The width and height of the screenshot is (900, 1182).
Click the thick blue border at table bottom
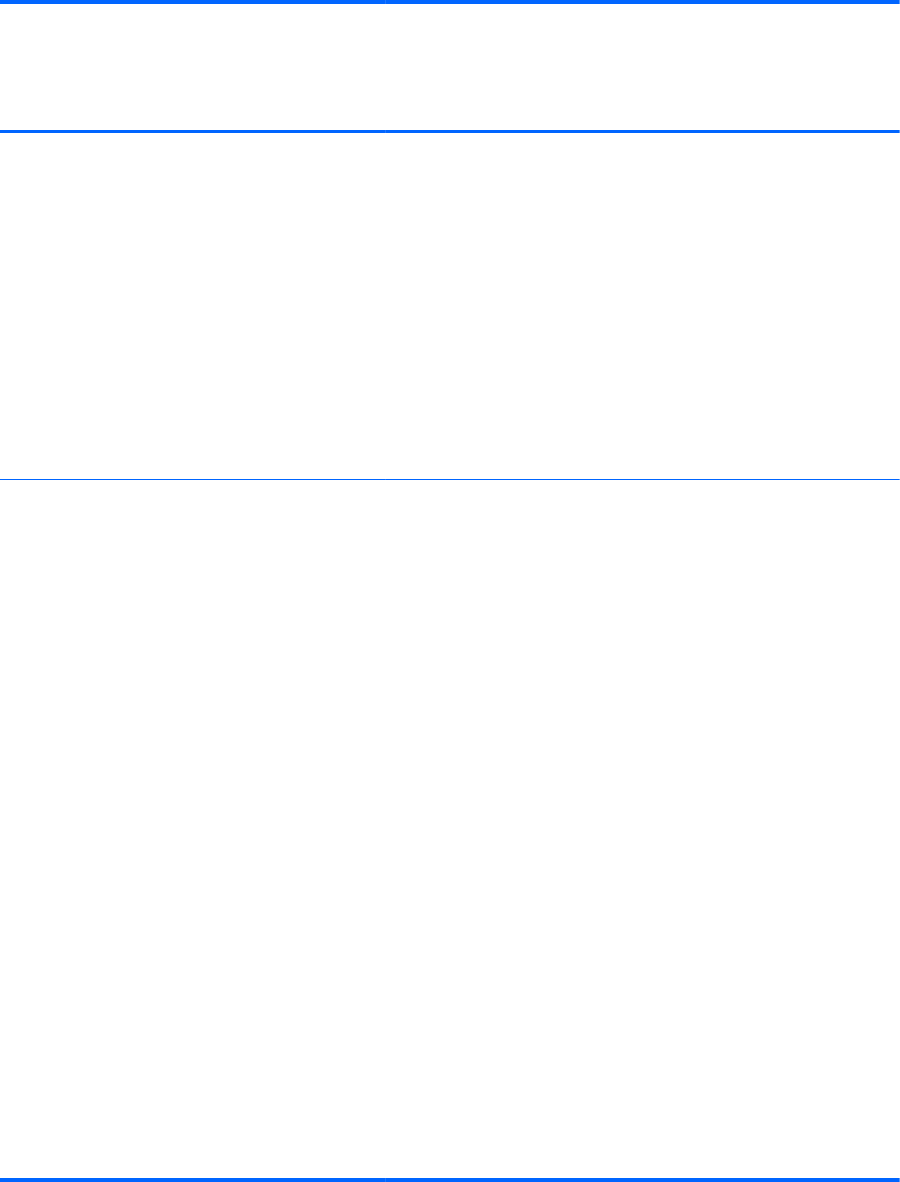450,1179
